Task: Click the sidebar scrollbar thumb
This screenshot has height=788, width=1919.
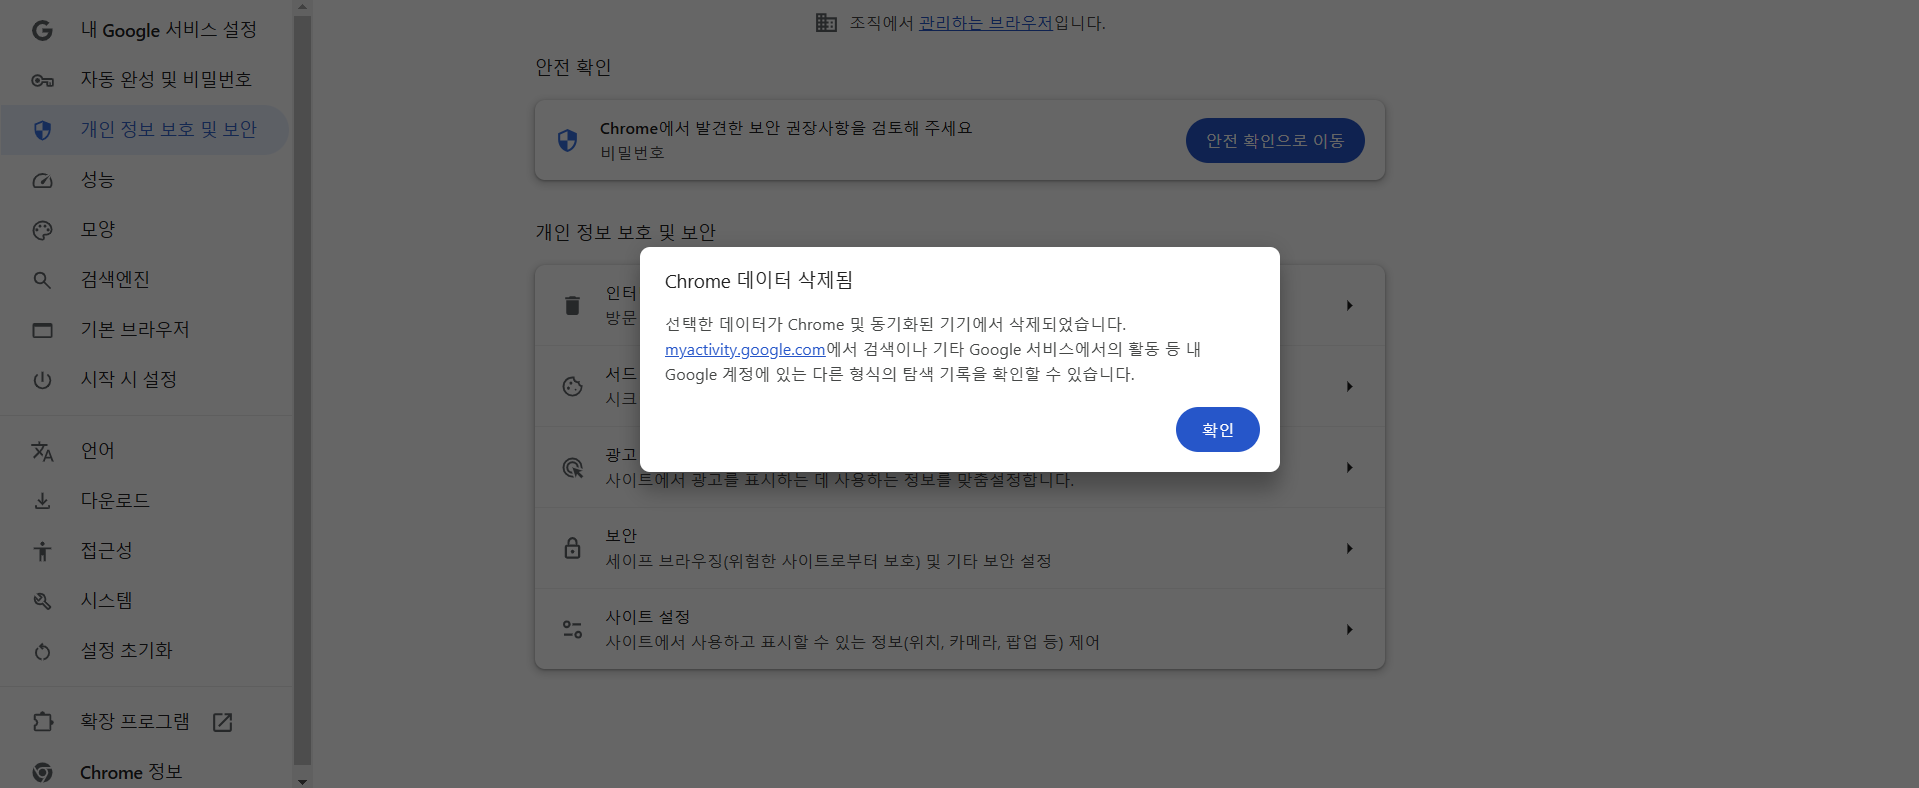Action: coord(302,390)
